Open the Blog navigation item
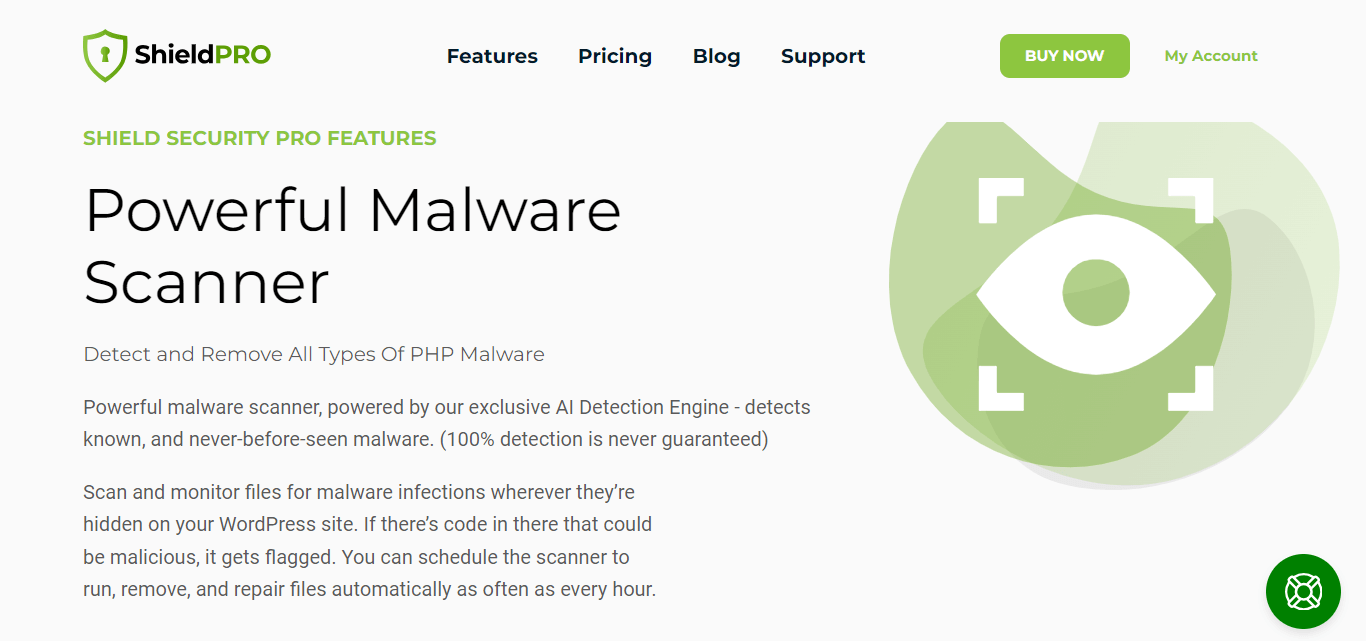 click(716, 56)
